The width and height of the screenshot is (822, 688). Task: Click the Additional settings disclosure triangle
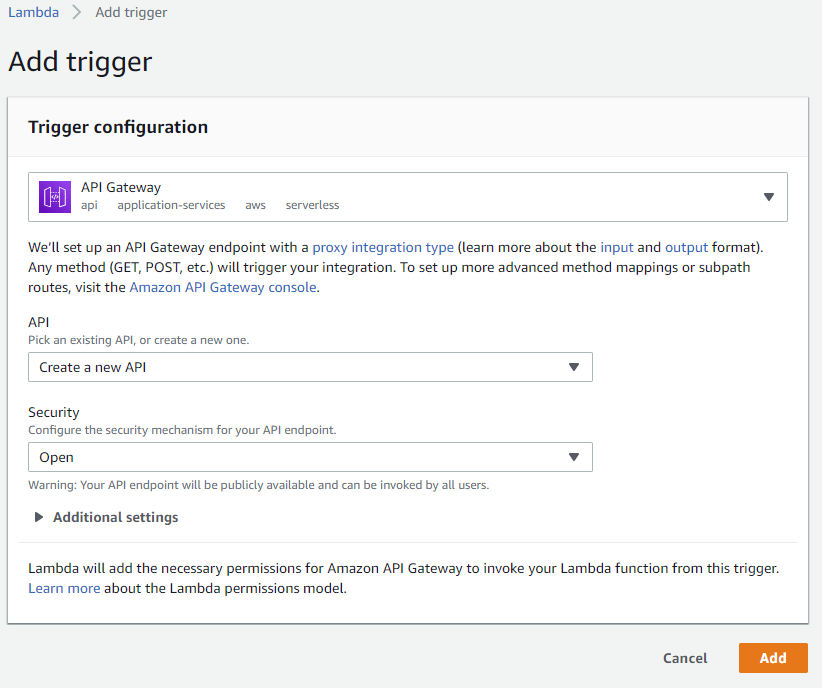38,517
